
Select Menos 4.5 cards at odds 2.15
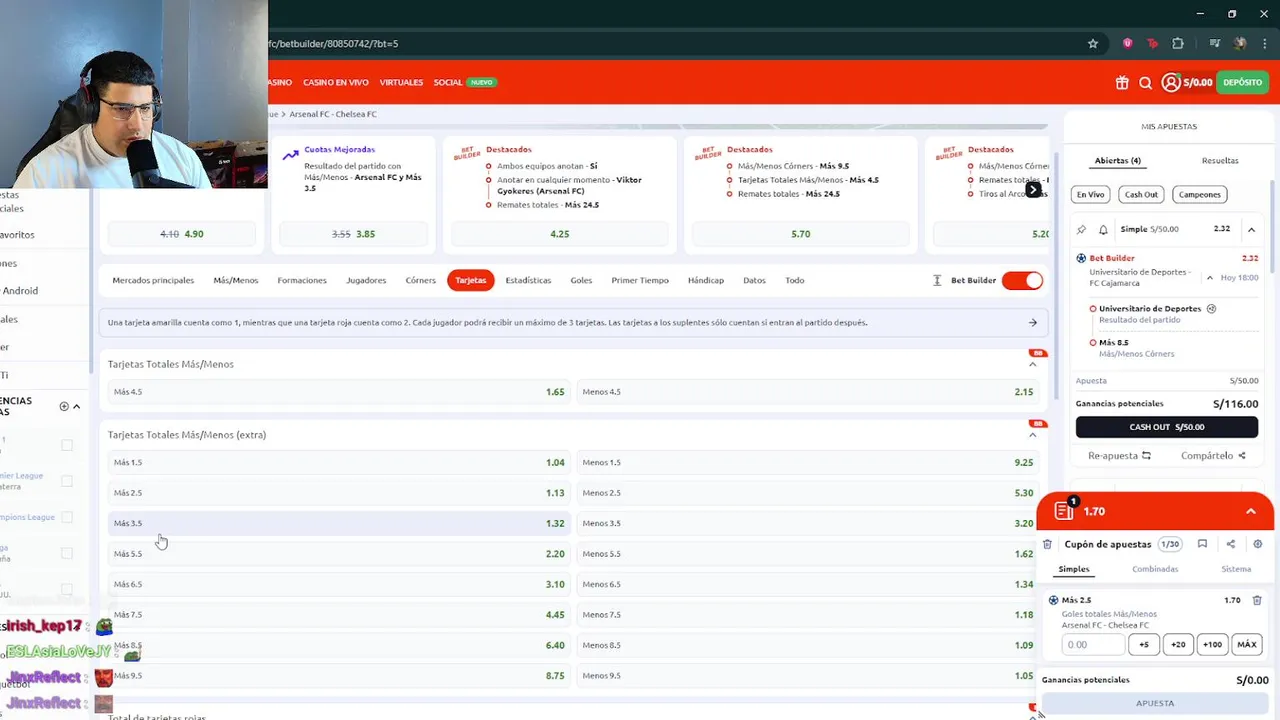[x=807, y=392]
